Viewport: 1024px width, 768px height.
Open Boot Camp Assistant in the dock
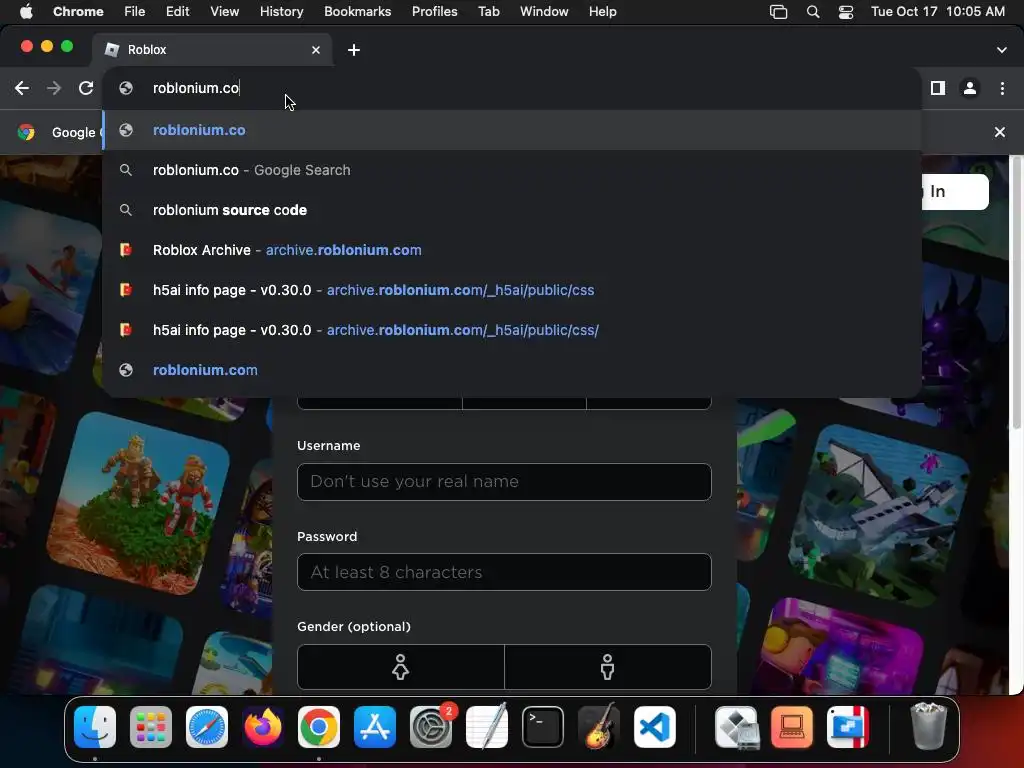coord(736,727)
